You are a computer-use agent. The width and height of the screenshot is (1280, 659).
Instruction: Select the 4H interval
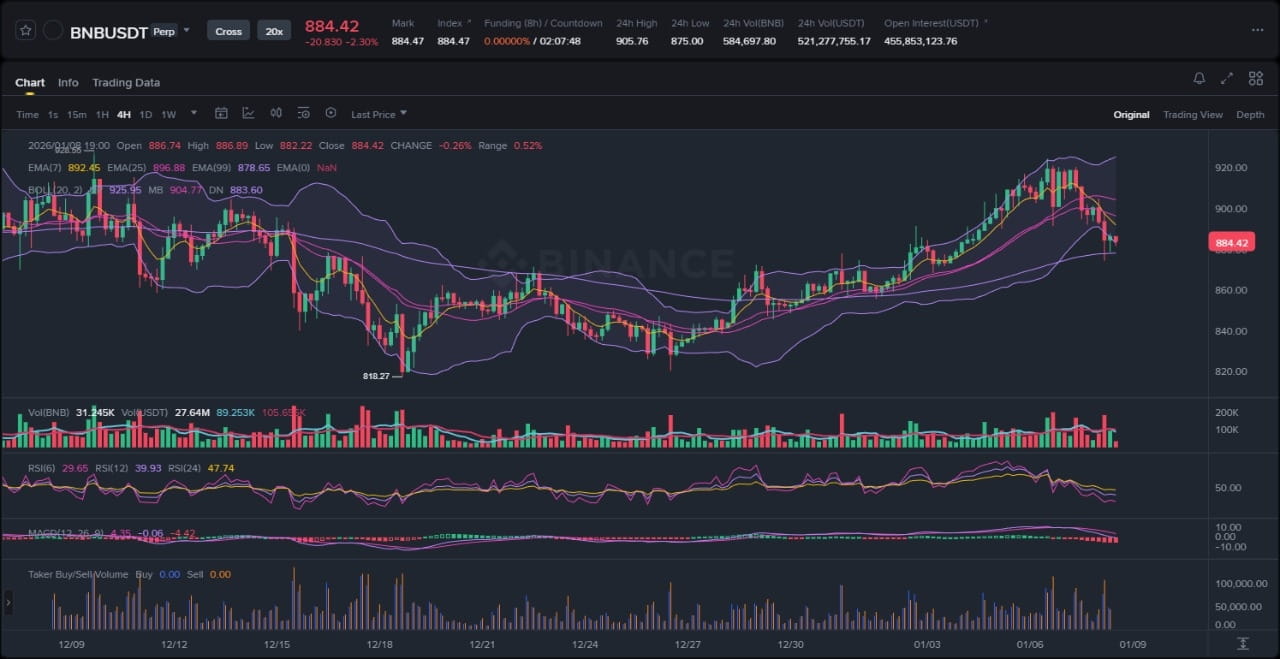pos(124,114)
